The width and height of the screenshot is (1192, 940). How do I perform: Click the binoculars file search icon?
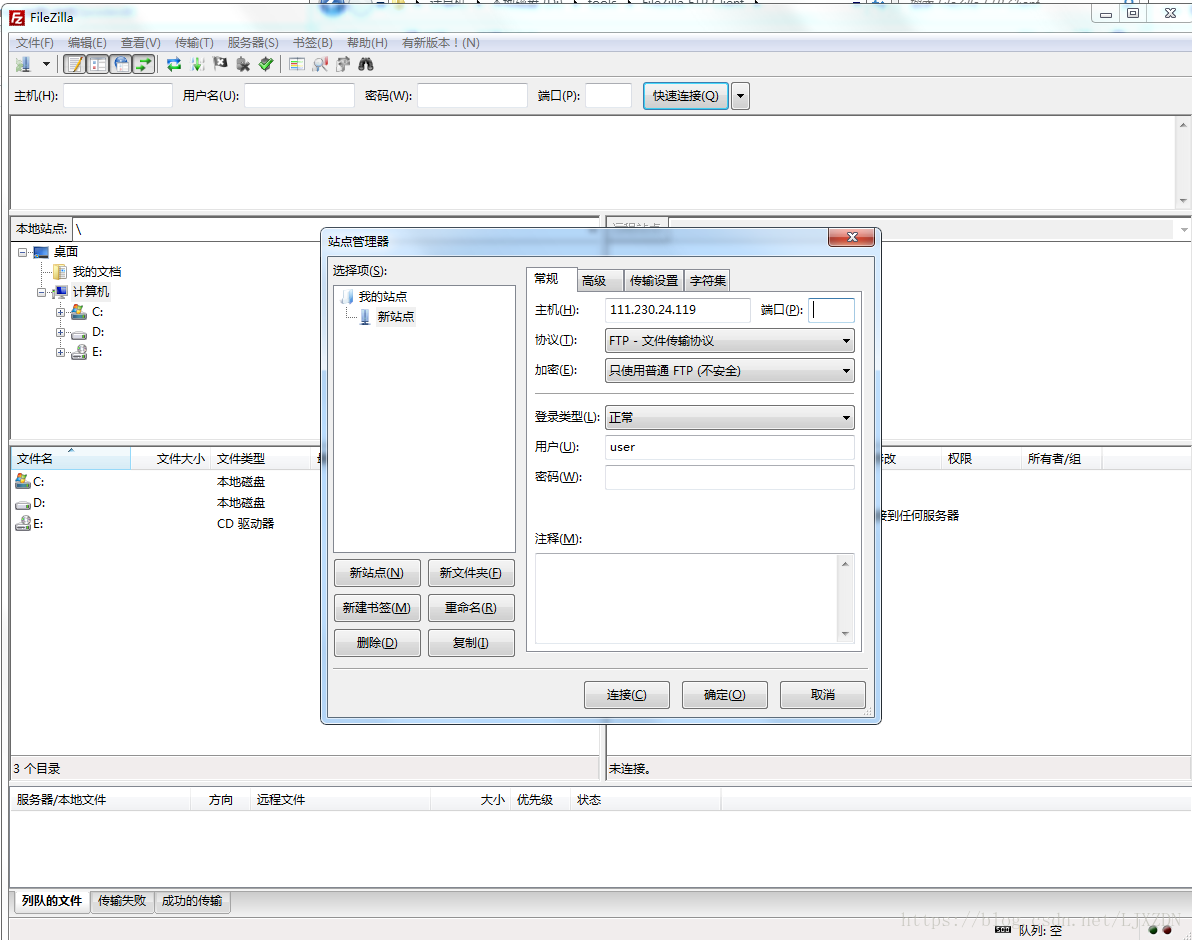366,65
